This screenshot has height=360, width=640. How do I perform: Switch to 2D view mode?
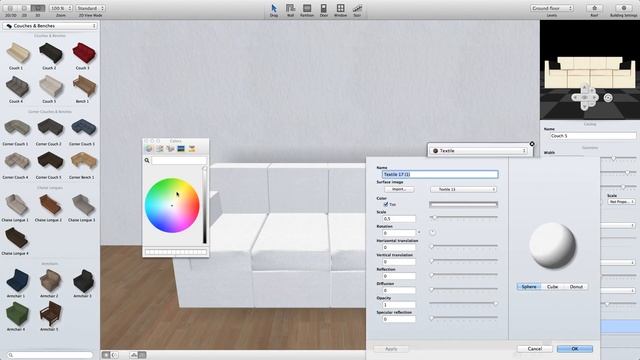click(24, 8)
